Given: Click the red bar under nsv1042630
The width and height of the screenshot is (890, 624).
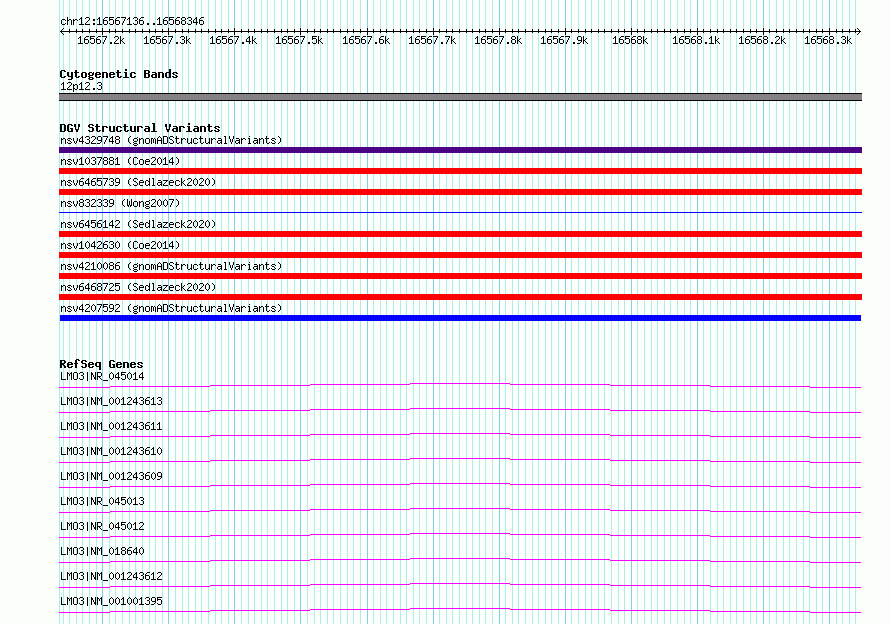Looking at the screenshot, I should (x=460, y=255).
